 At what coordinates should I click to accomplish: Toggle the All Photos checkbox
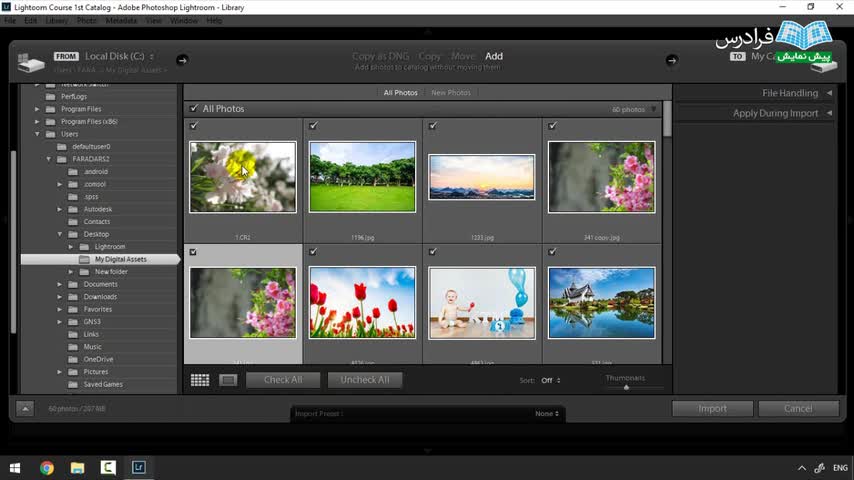pos(194,108)
